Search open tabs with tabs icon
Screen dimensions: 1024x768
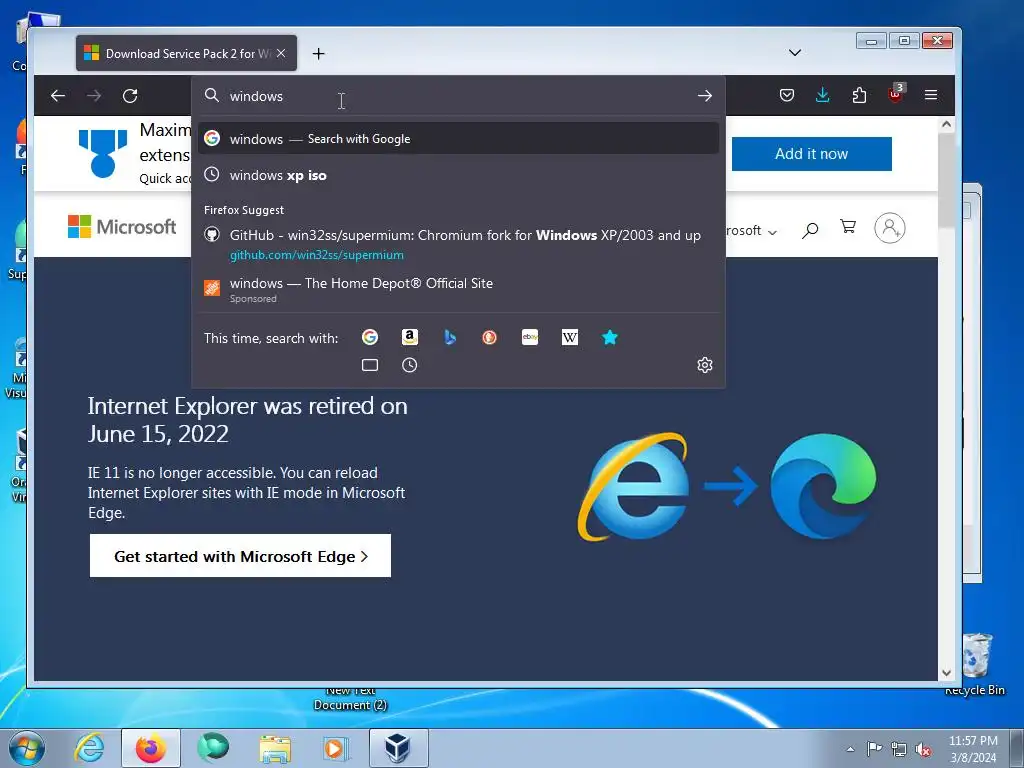coord(370,365)
